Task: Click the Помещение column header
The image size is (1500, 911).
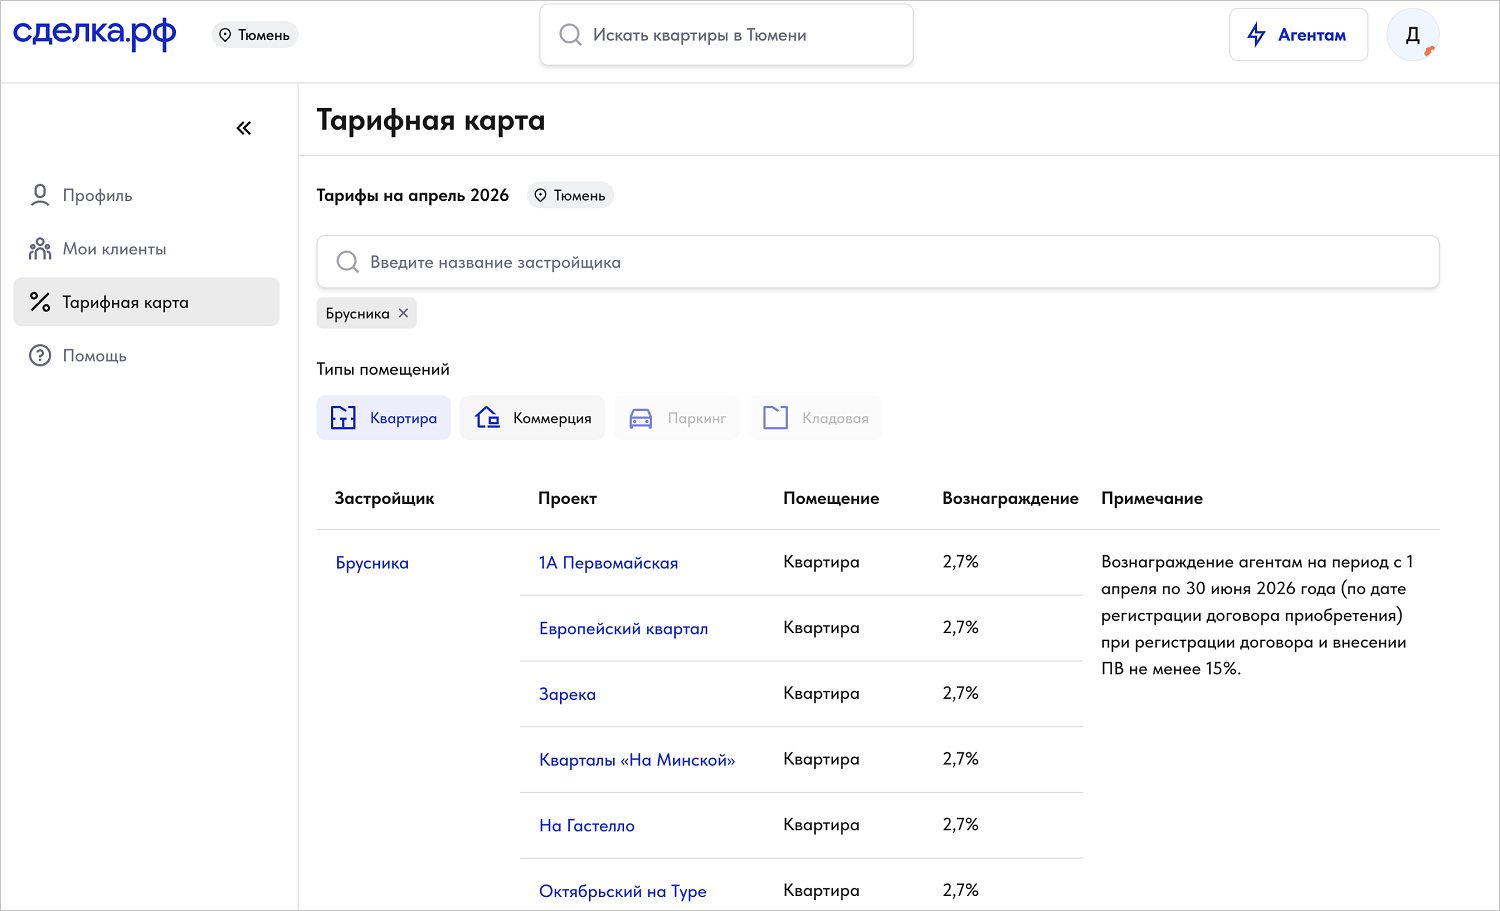Action: [831, 498]
